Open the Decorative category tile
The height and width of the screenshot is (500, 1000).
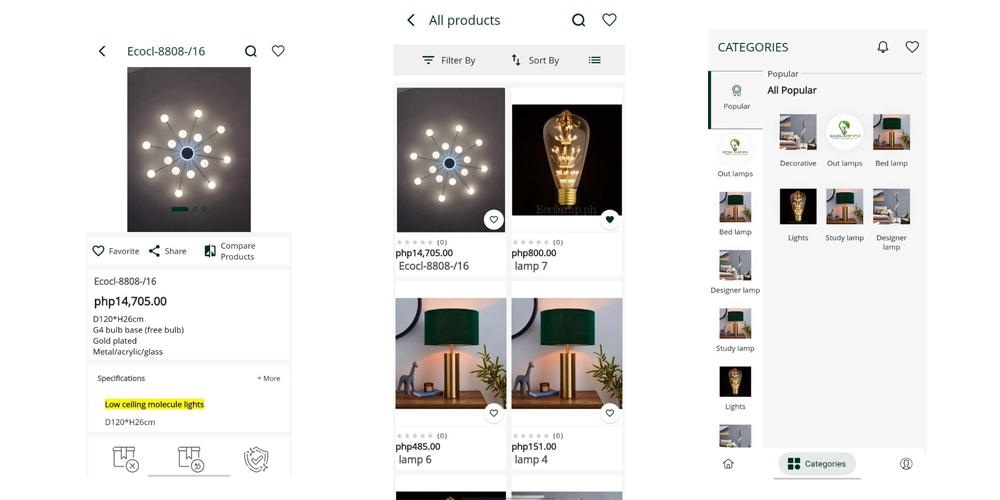(x=798, y=140)
